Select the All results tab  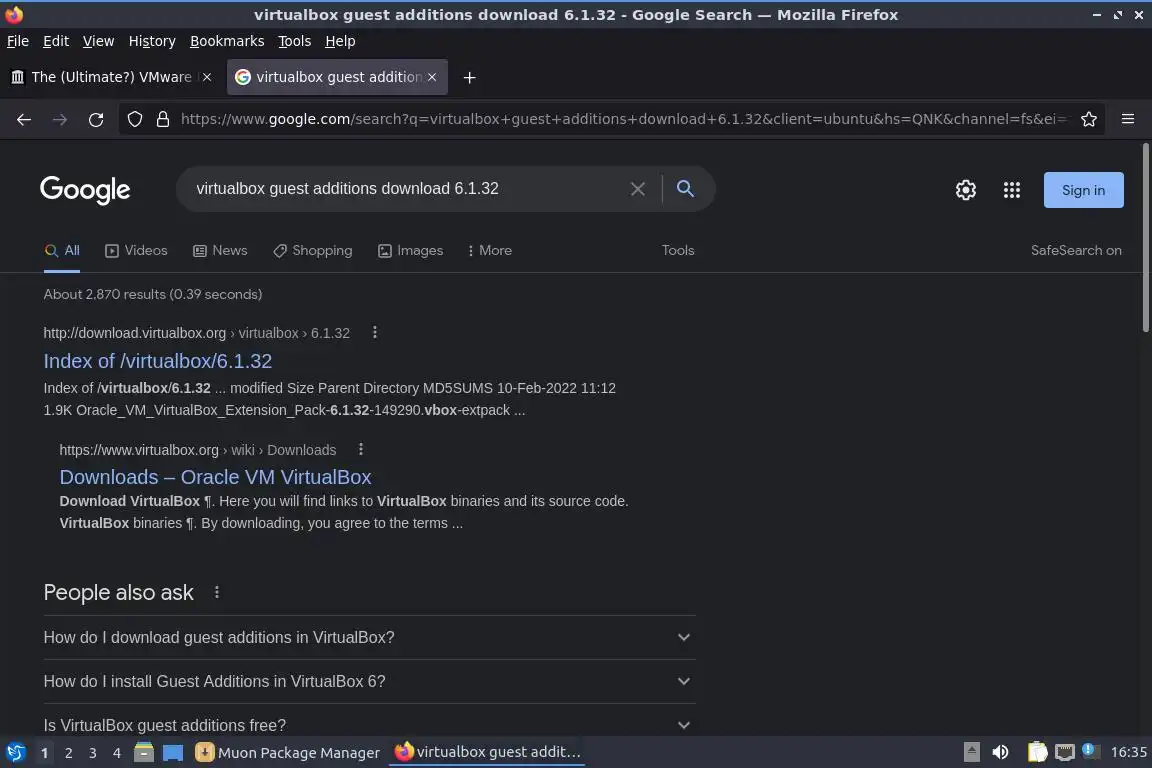tap(62, 251)
